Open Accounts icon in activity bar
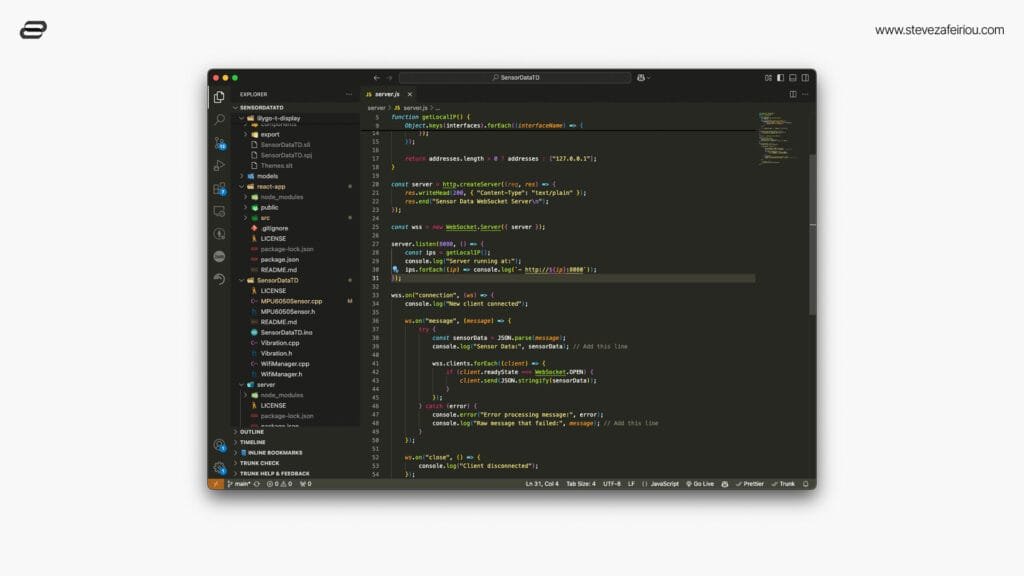 click(x=219, y=445)
